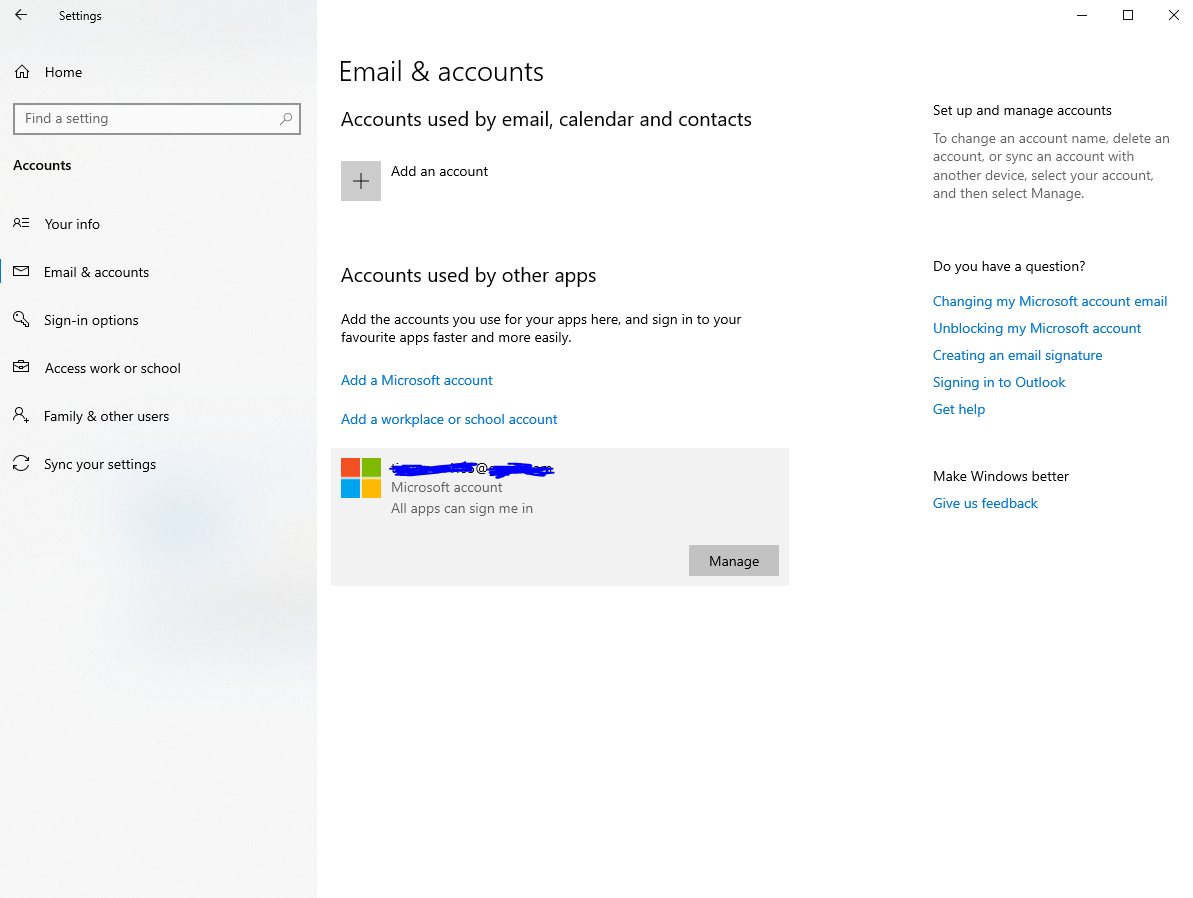This screenshot has height=898, width=1193.
Task: Click the Access work or school briefcase icon
Action: pyautogui.click(x=21, y=368)
